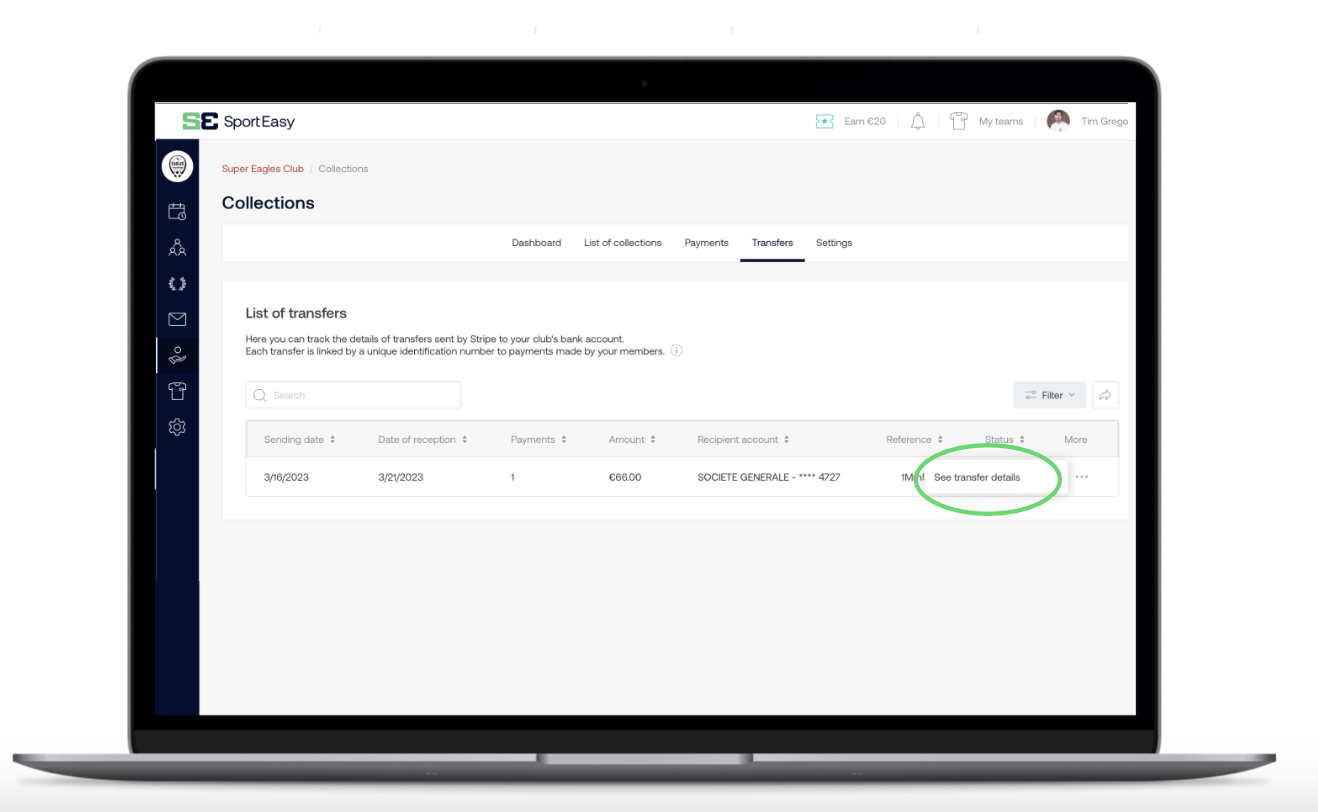Click the SportEasy logo
This screenshot has height=812, width=1318.
(238, 121)
